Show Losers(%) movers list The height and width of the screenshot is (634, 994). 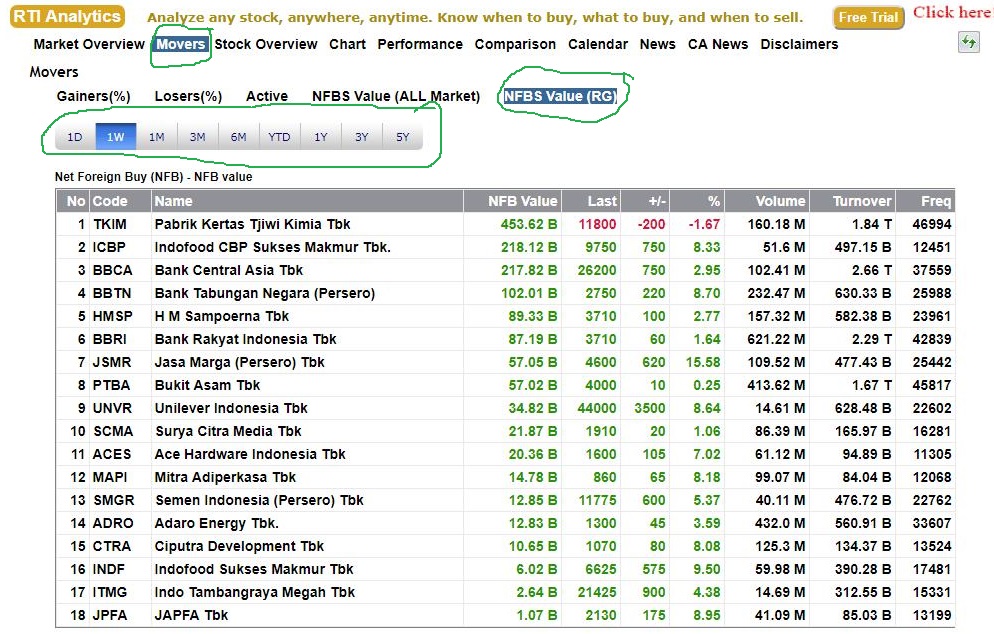pos(188,96)
